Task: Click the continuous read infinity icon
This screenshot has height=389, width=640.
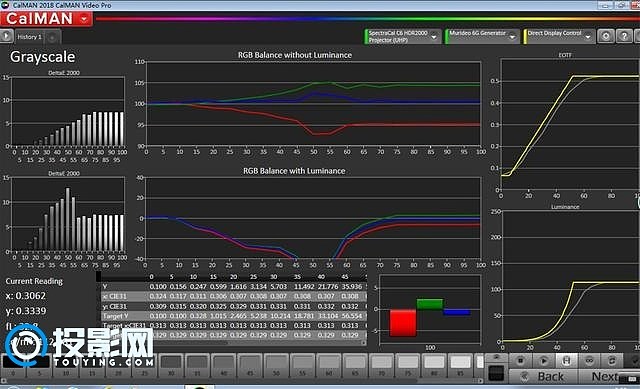Action: point(589,361)
